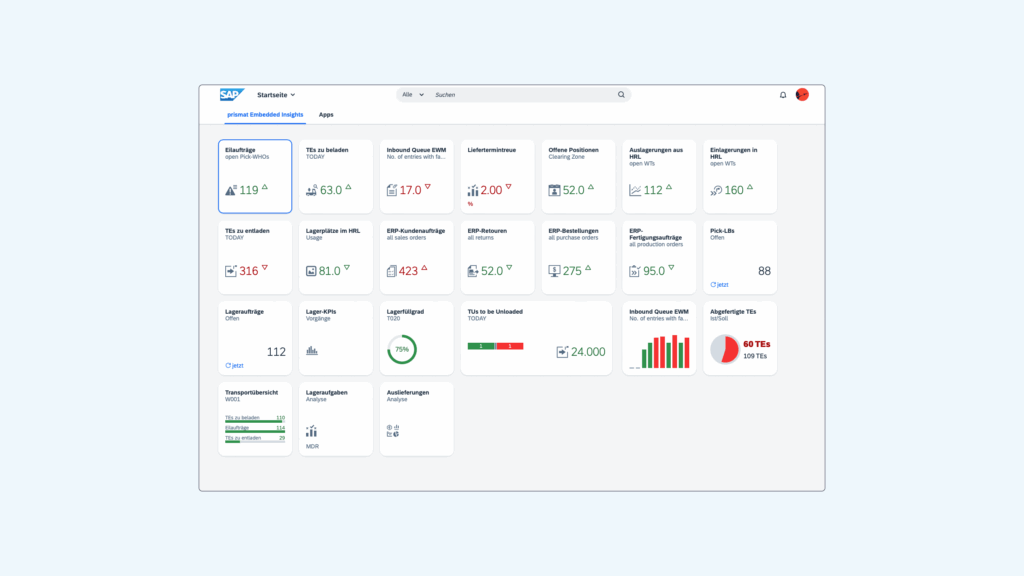Image resolution: width=1024 pixels, height=576 pixels.
Task: Open the notification bell
Action: (783, 95)
